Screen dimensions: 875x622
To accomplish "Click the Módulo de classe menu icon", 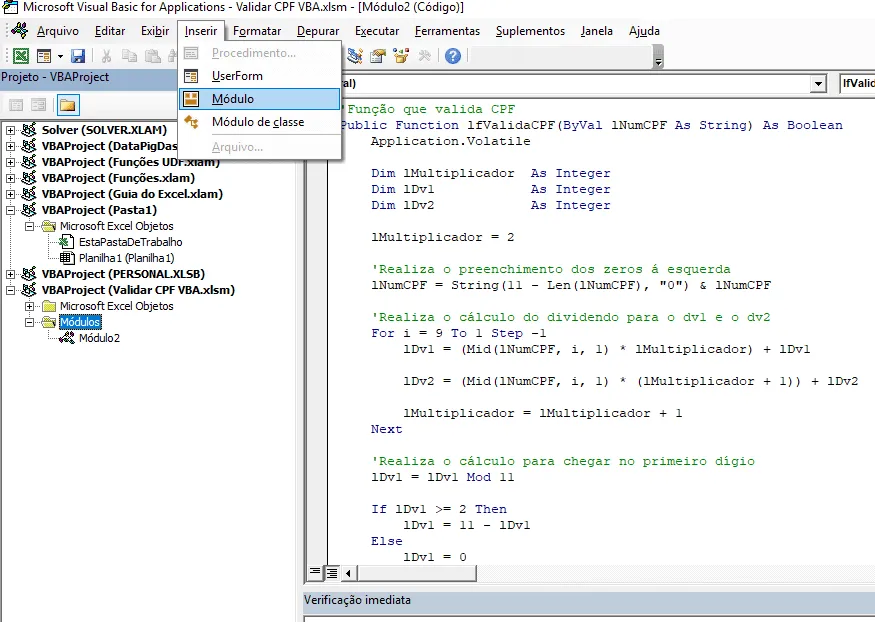I will pos(191,122).
